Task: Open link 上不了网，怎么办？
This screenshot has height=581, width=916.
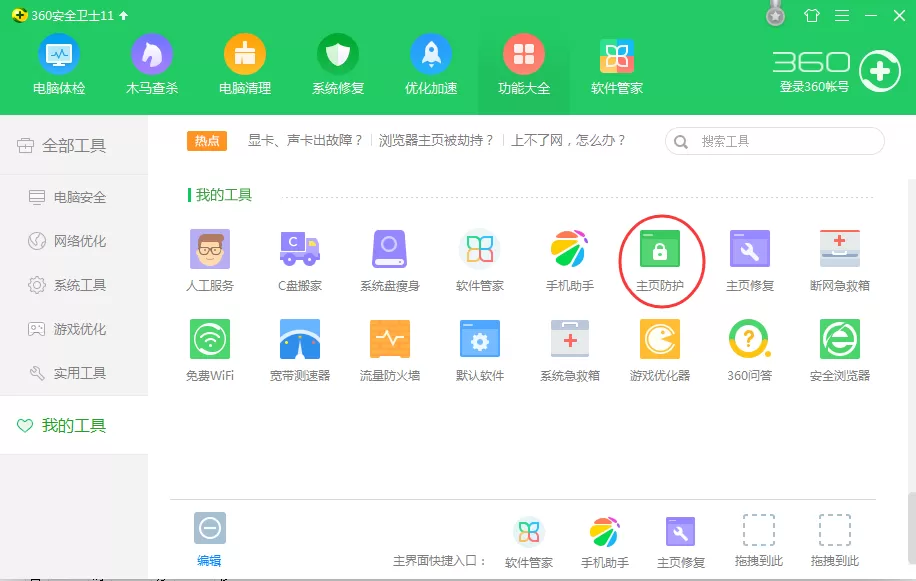Action: coord(569,140)
